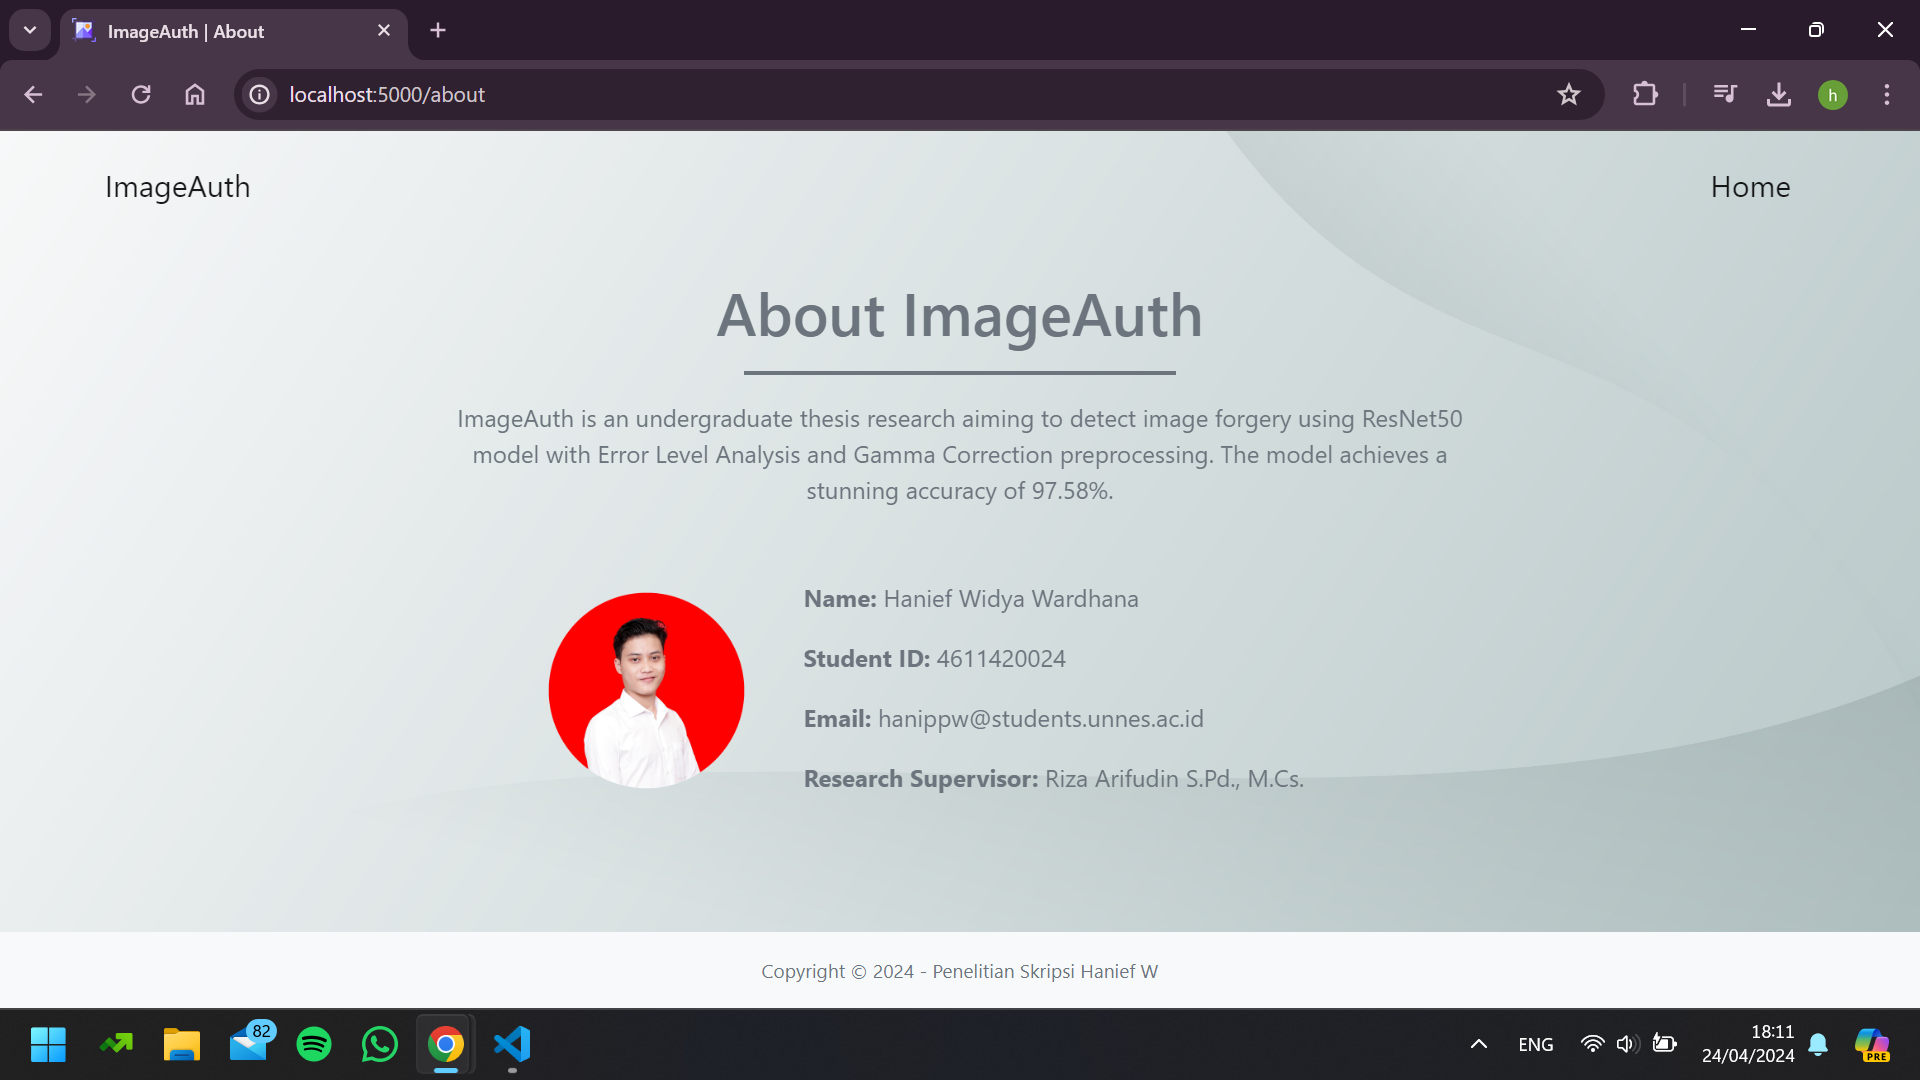Screen dimensions: 1920x1080
Task: Open a new browser tab
Action: 438,30
